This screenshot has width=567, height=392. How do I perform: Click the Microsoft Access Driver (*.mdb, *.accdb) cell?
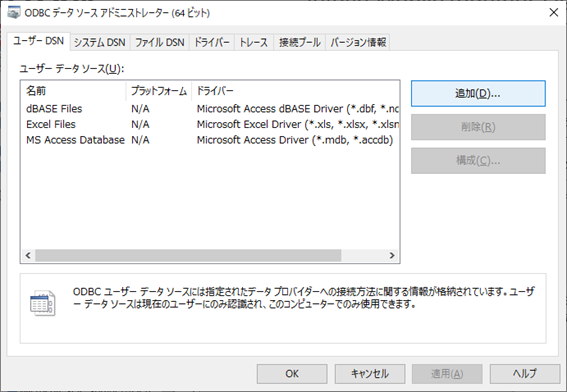tap(295, 140)
